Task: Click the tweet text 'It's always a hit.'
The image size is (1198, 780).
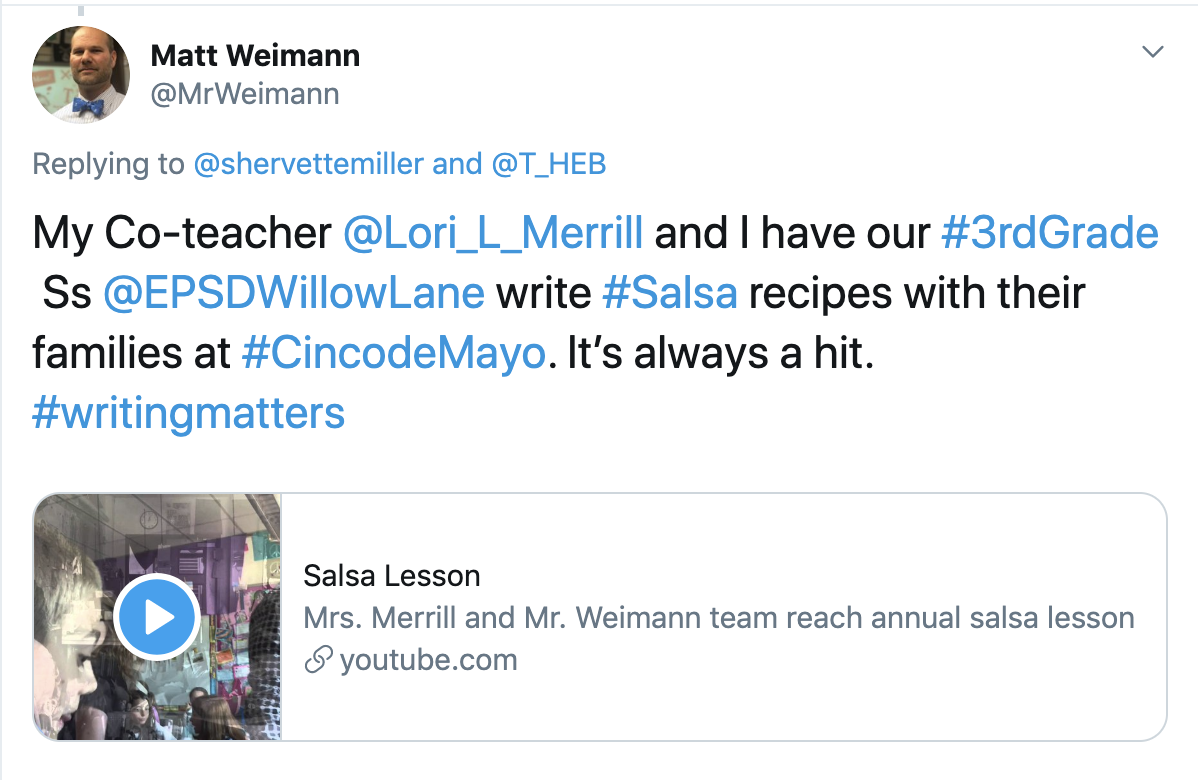Action: tap(720, 353)
